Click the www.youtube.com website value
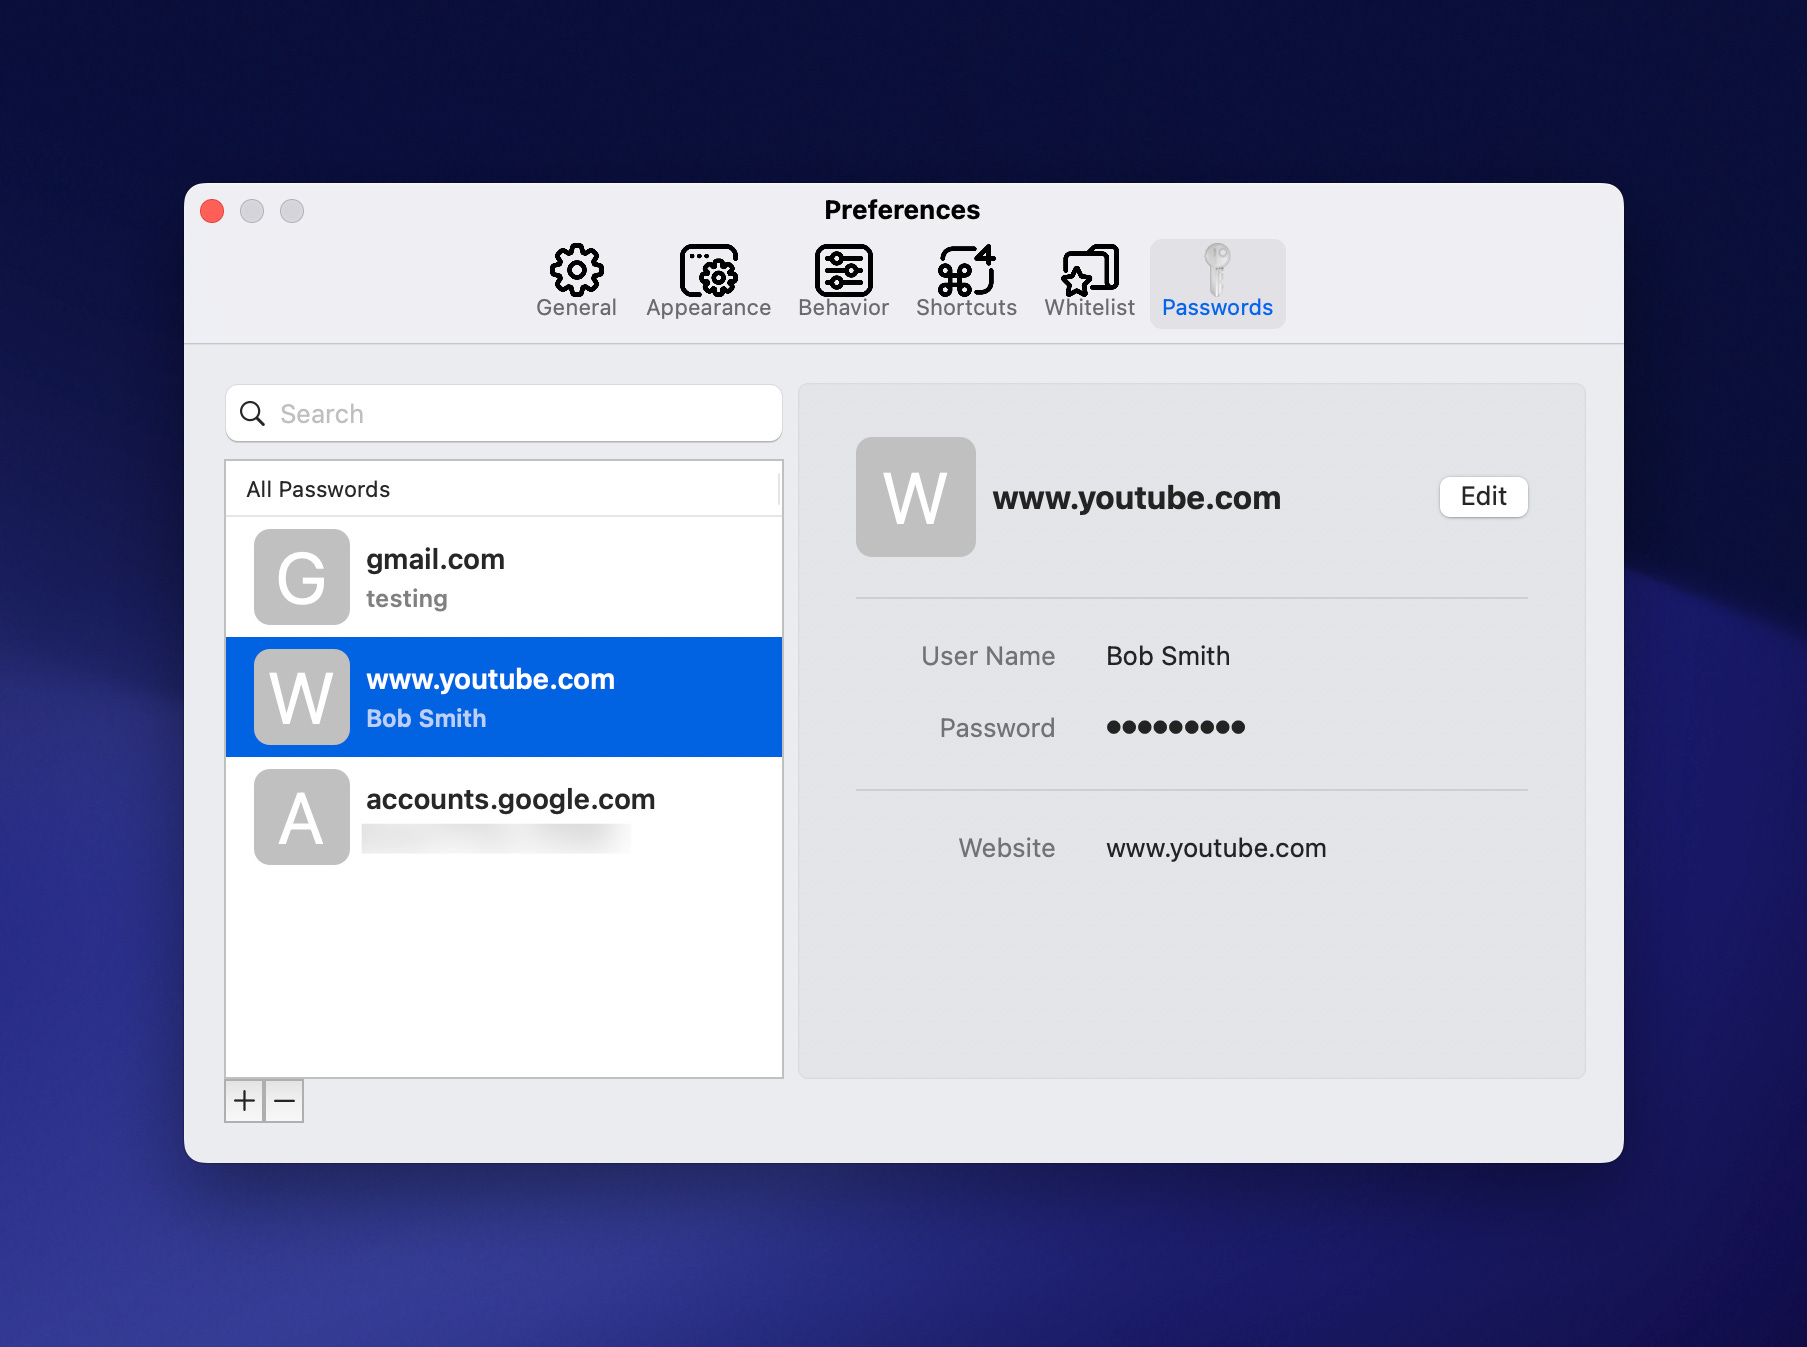Viewport: 1807px width, 1347px height. click(1215, 847)
